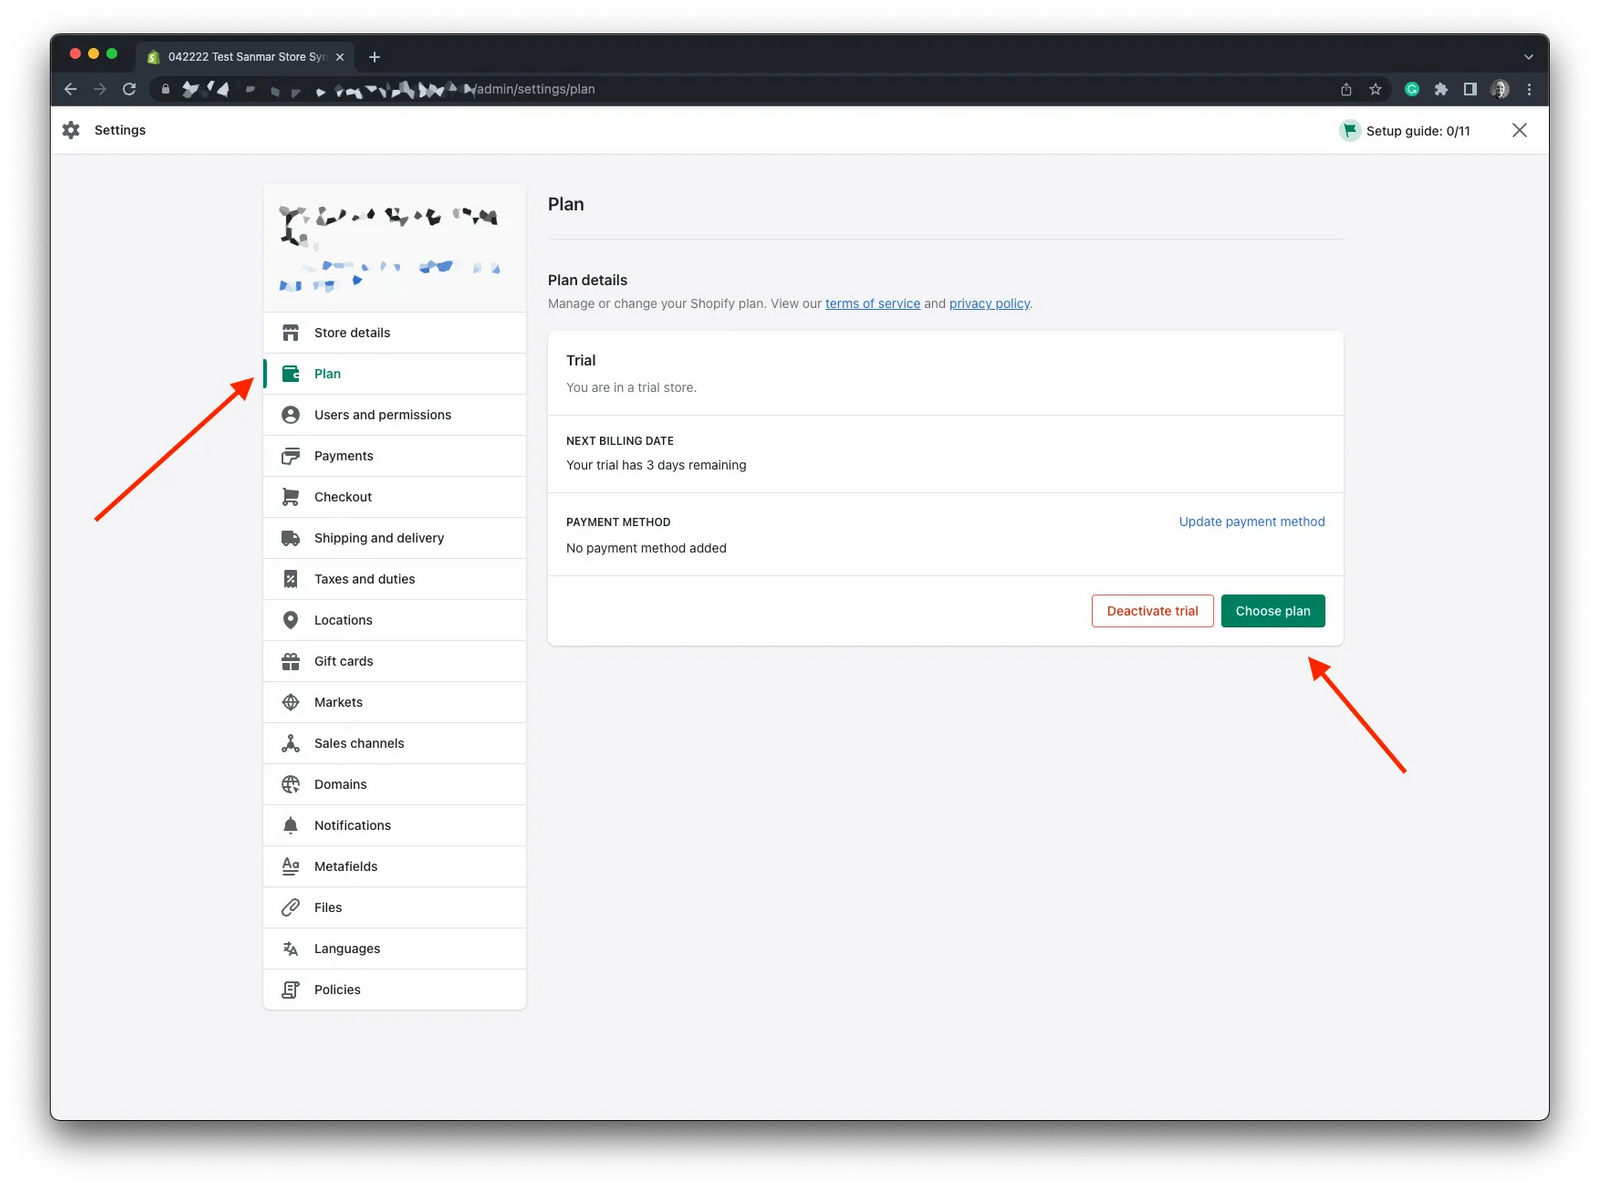
Task: Click the Files paperclip icon
Action: [x=291, y=907]
